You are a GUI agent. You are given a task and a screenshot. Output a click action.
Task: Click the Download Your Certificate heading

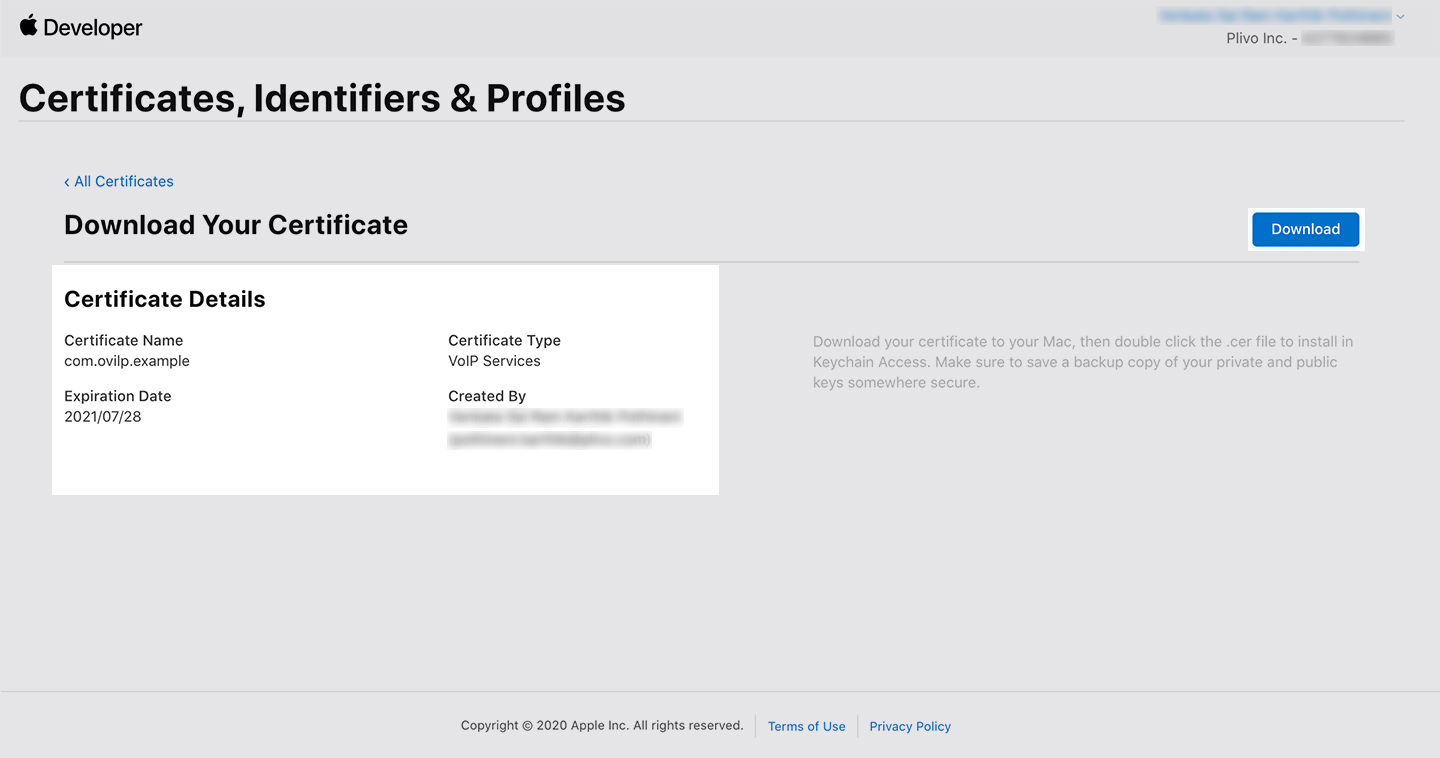(236, 225)
